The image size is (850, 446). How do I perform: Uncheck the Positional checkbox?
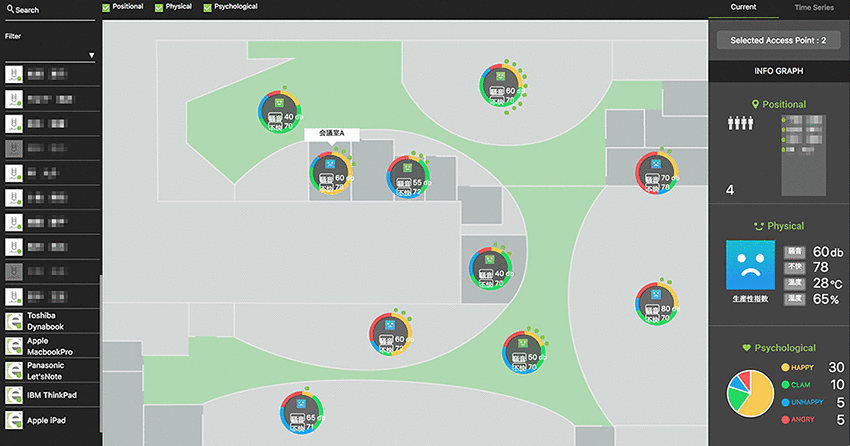(x=107, y=7)
